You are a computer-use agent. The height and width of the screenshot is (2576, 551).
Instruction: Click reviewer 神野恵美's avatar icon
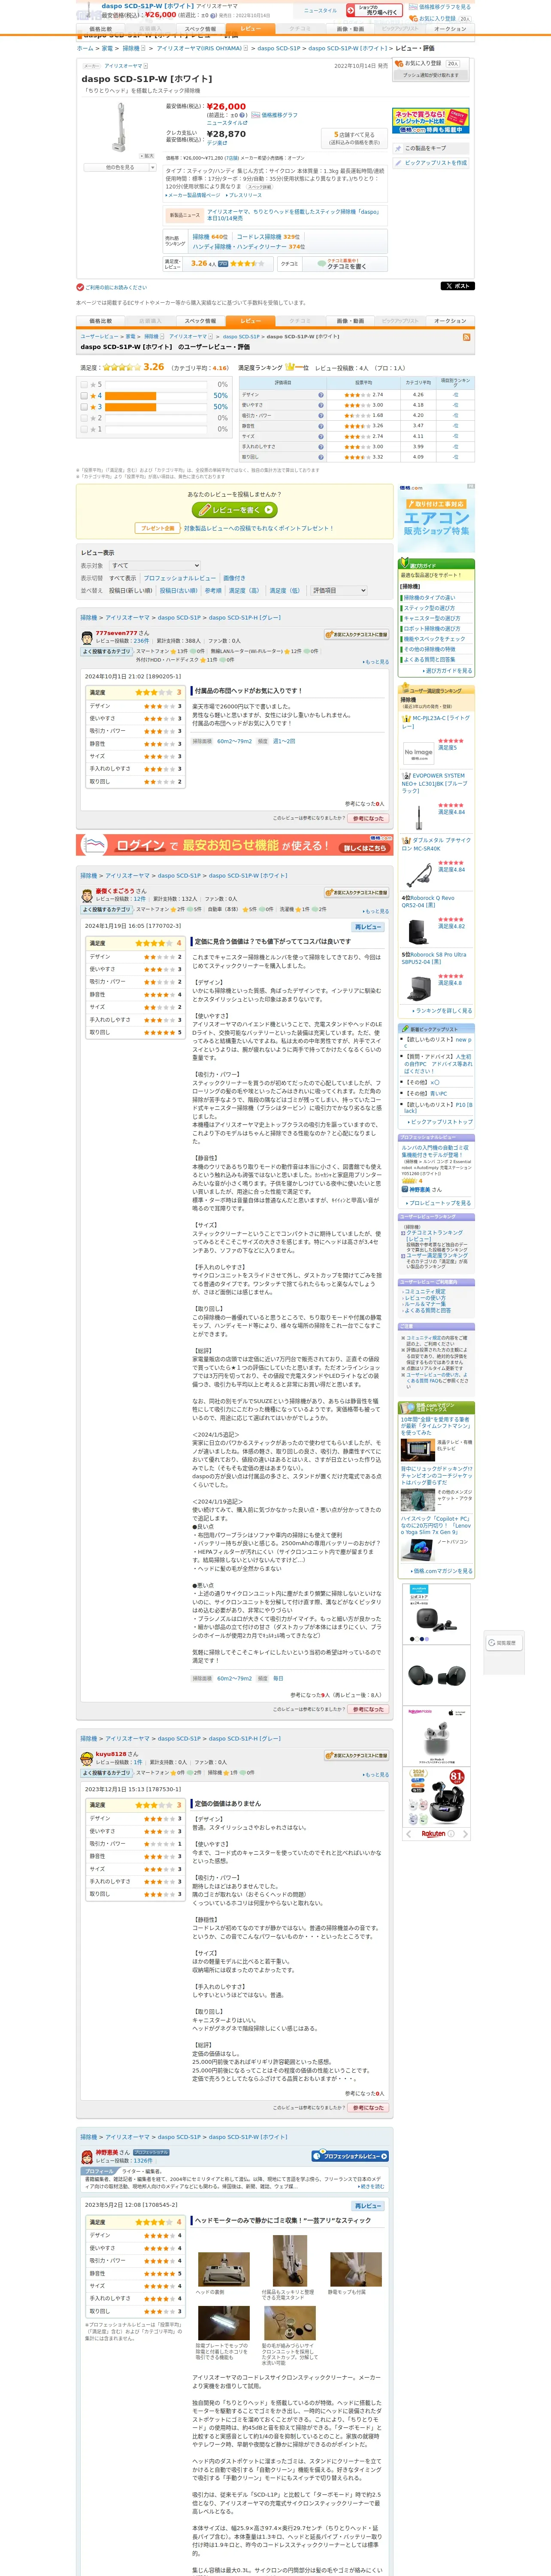87,2157
